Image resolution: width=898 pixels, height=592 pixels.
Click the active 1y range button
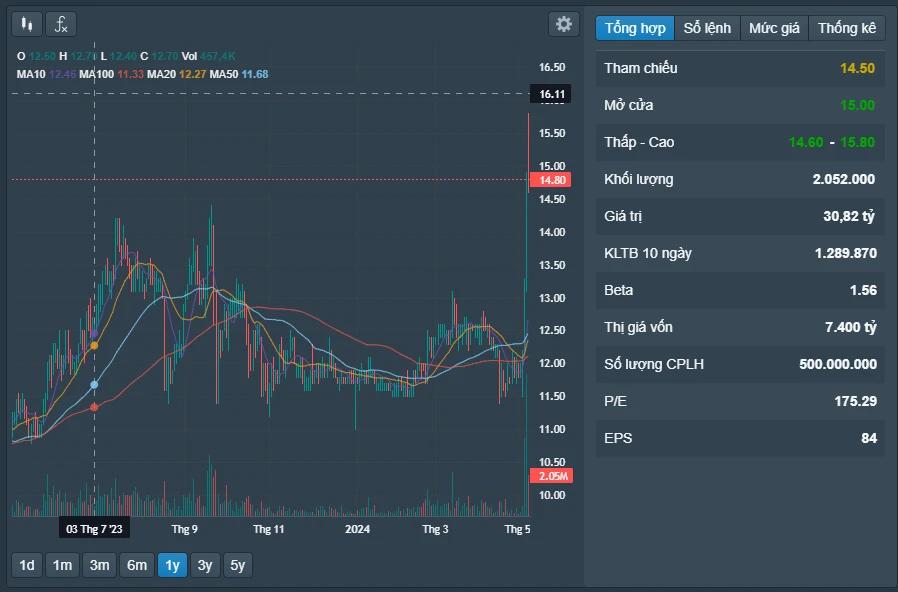tap(172, 565)
